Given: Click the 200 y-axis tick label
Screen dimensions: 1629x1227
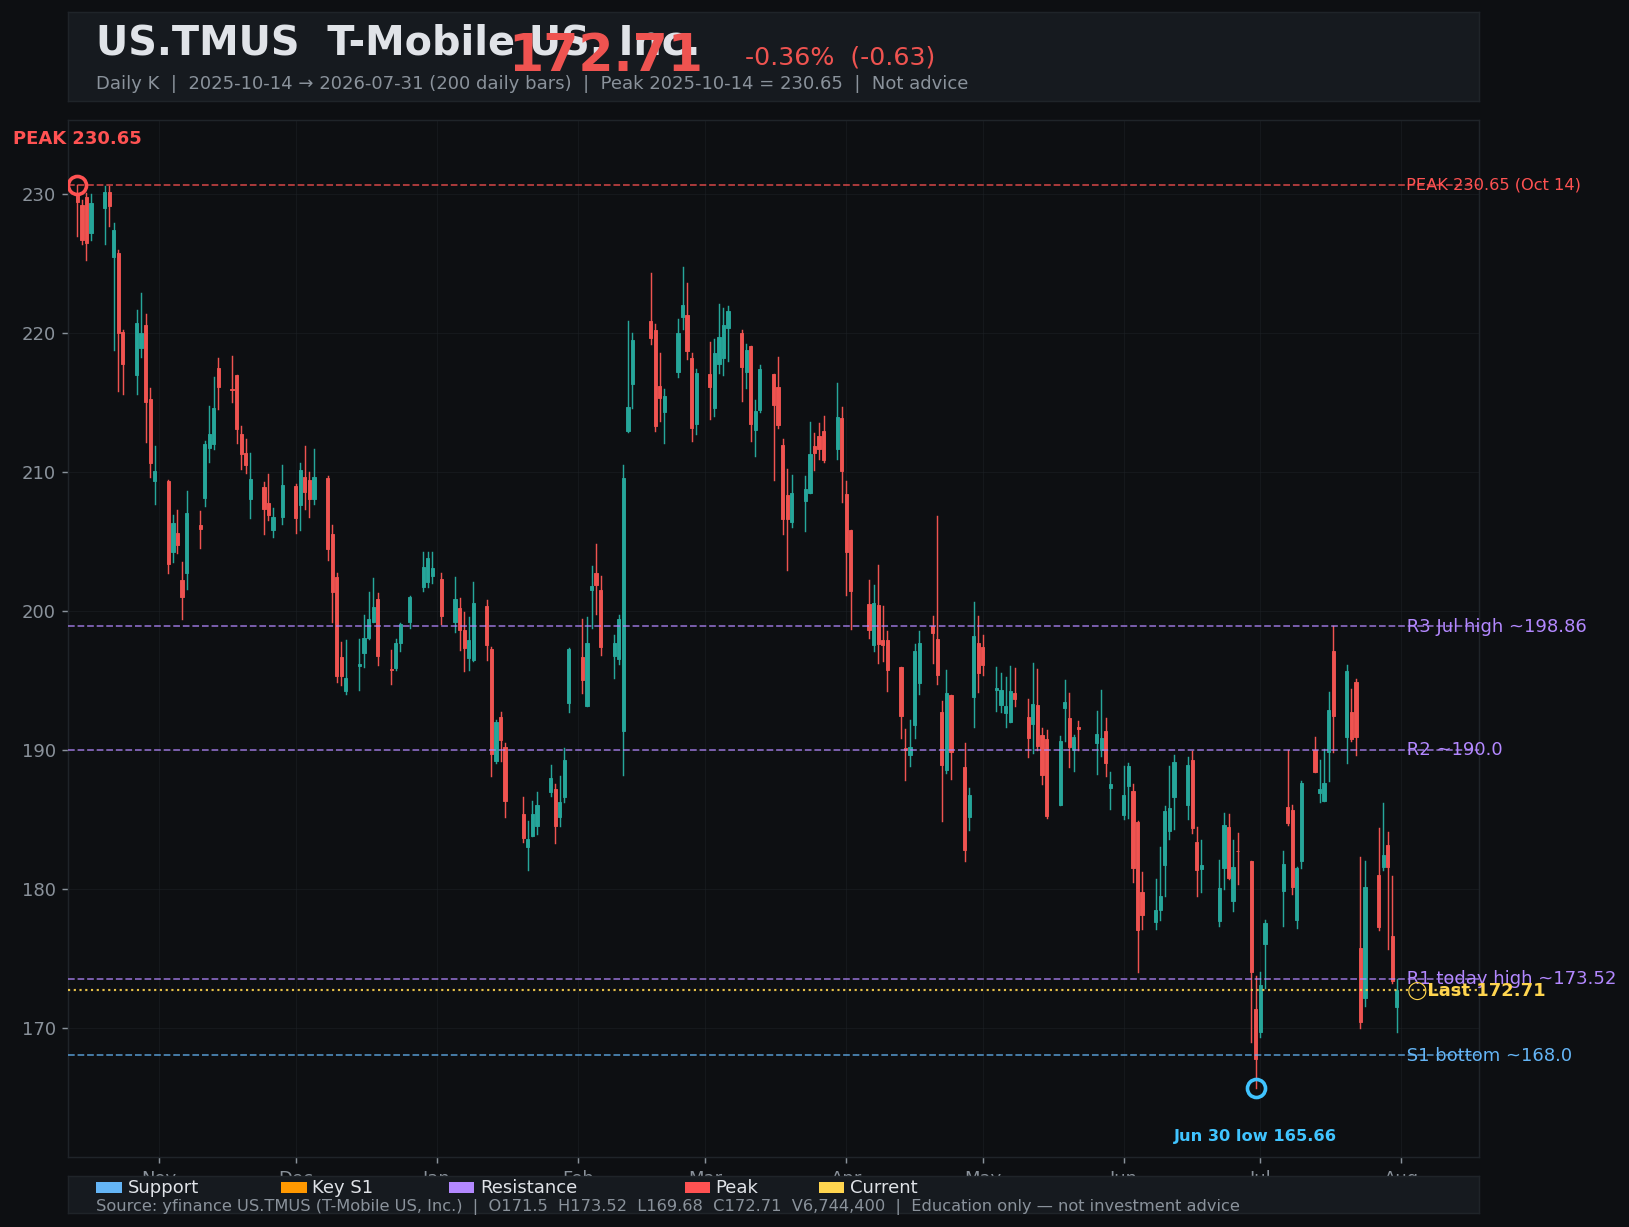Looking at the screenshot, I should (38, 611).
